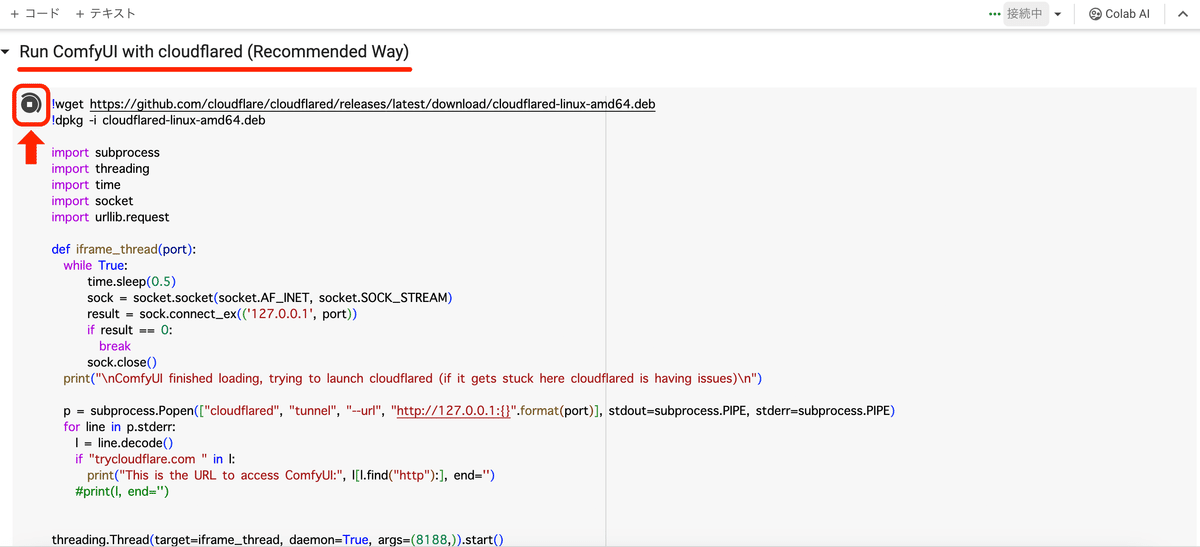Click the Colab AI icon
The width and height of the screenshot is (1200, 547).
(x=1095, y=14)
